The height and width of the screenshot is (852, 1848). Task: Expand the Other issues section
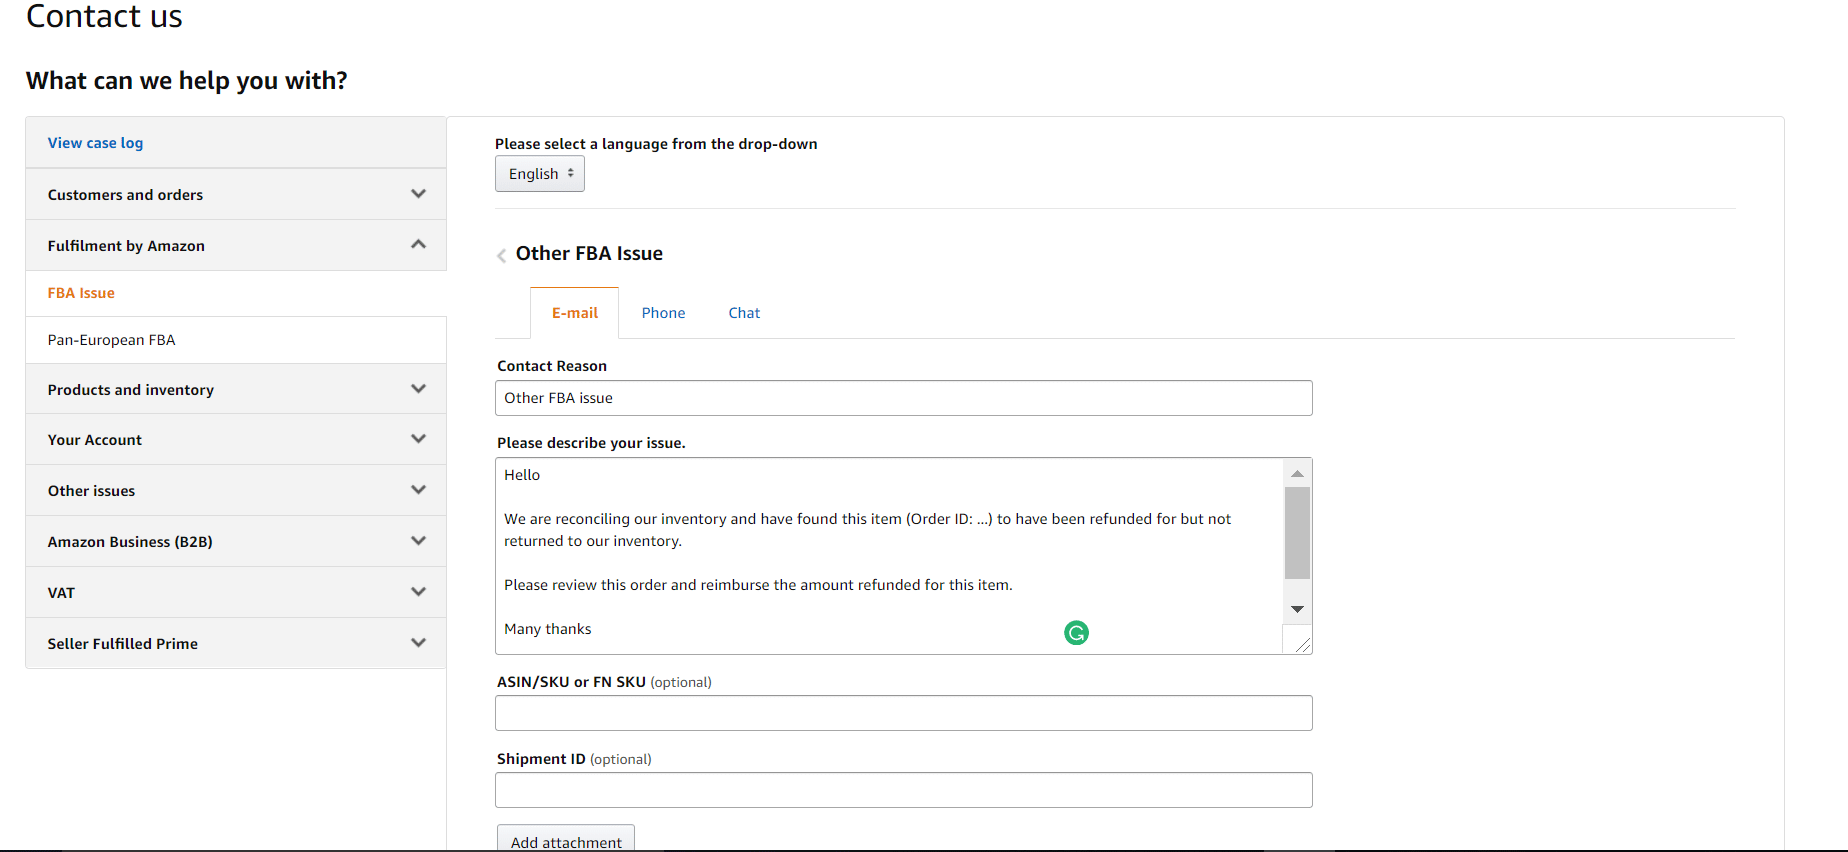[x=418, y=490]
